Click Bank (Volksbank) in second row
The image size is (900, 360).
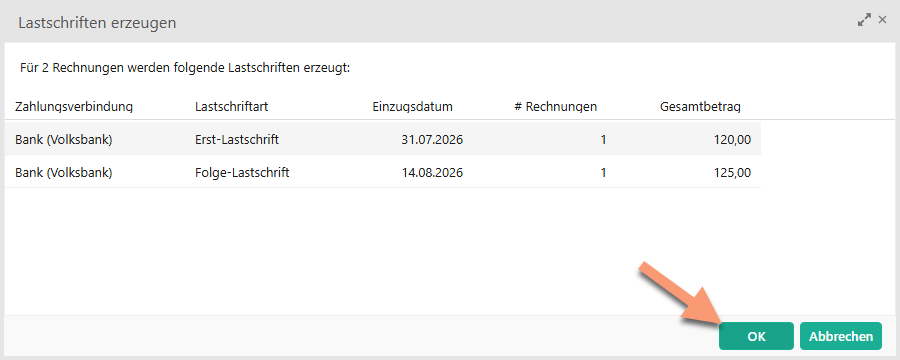click(x=64, y=172)
